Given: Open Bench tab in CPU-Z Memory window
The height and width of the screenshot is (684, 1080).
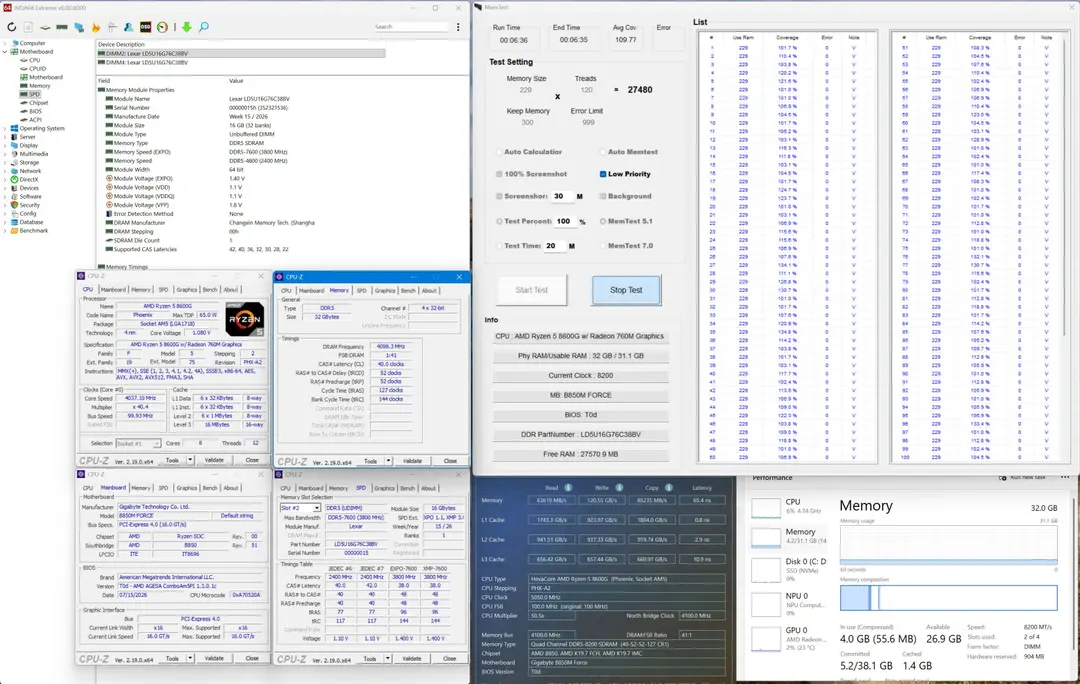Looking at the screenshot, I should point(408,291).
